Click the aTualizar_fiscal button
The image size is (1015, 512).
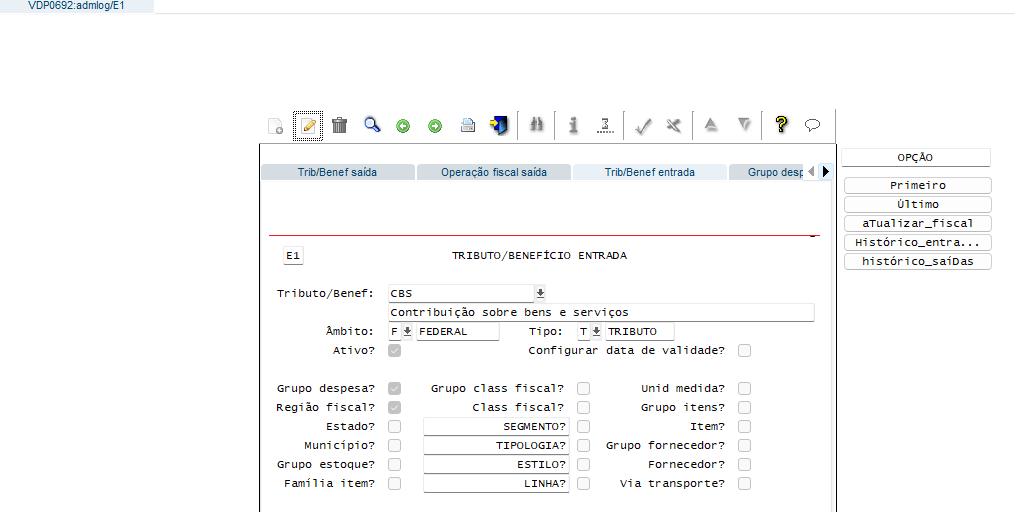[917, 223]
